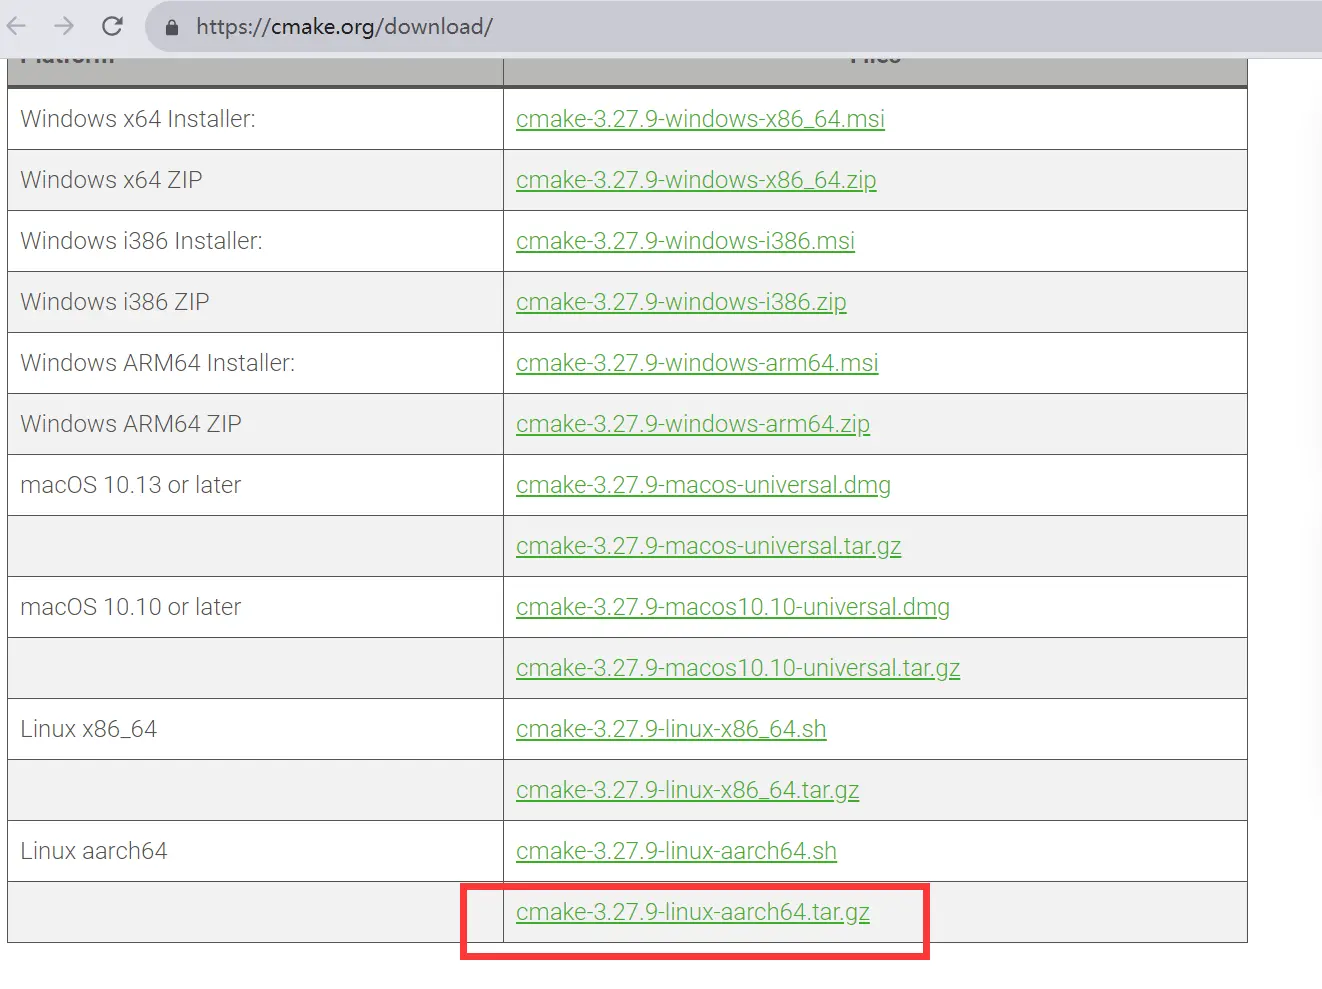The height and width of the screenshot is (989, 1322).
Task: Download cmake-3.27.9-linux-x86_64.sh
Action: (x=671, y=729)
